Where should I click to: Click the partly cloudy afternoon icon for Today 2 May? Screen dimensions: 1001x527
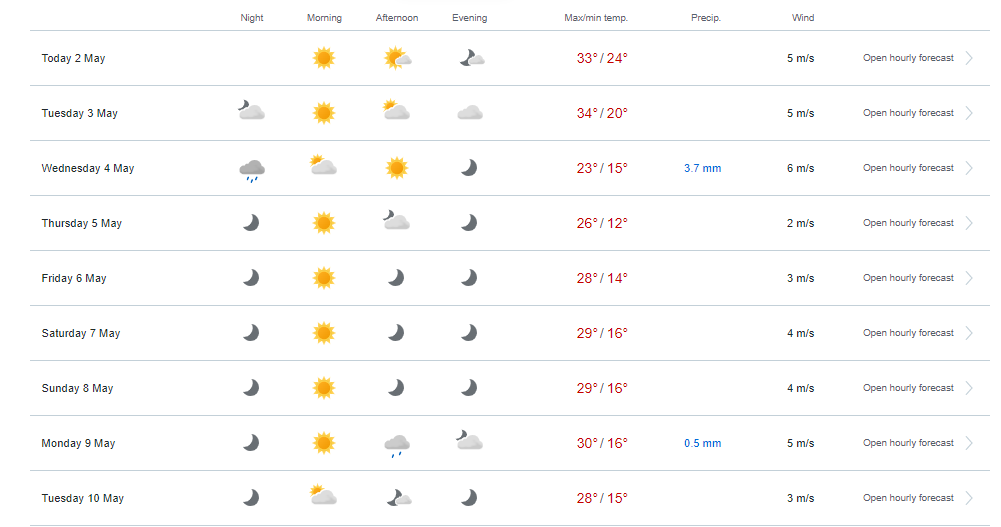[397, 58]
